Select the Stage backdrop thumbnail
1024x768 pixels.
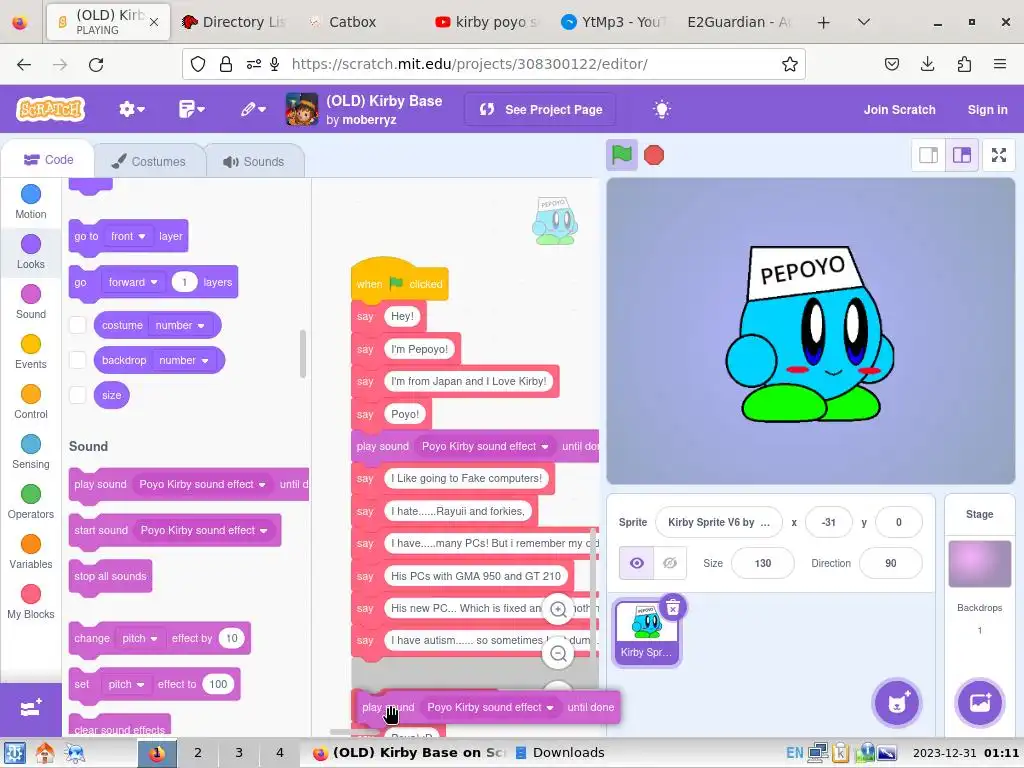pyautogui.click(x=980, y=564)
